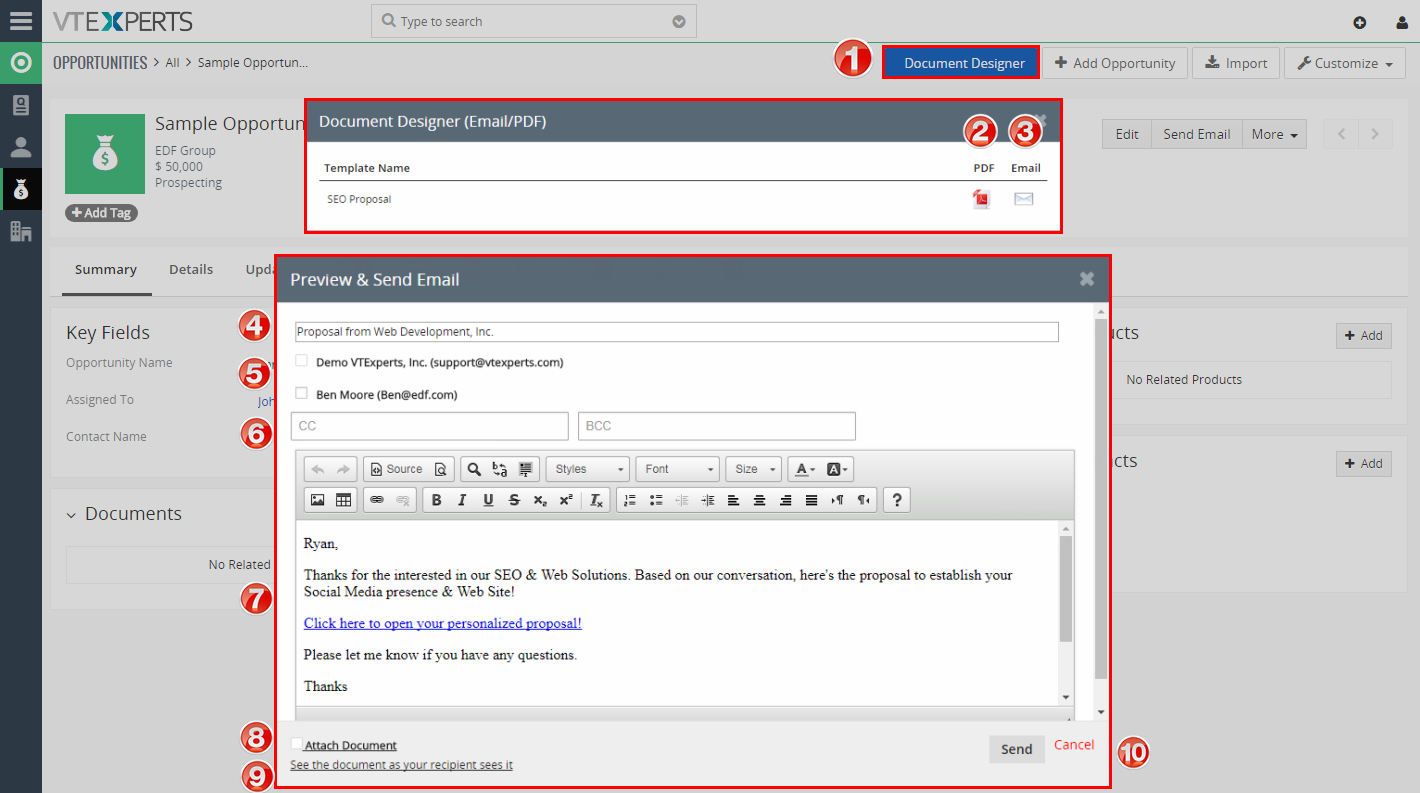Align text left
The width and height of the screenshot is (1420, 793).
(x=734, y=500)
